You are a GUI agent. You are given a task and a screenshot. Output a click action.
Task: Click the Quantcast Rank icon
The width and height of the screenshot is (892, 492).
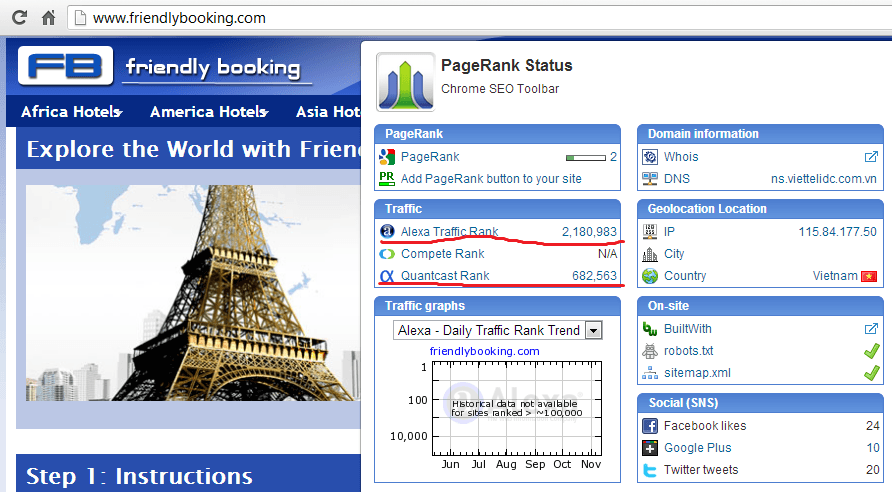[x=387, y=276]
